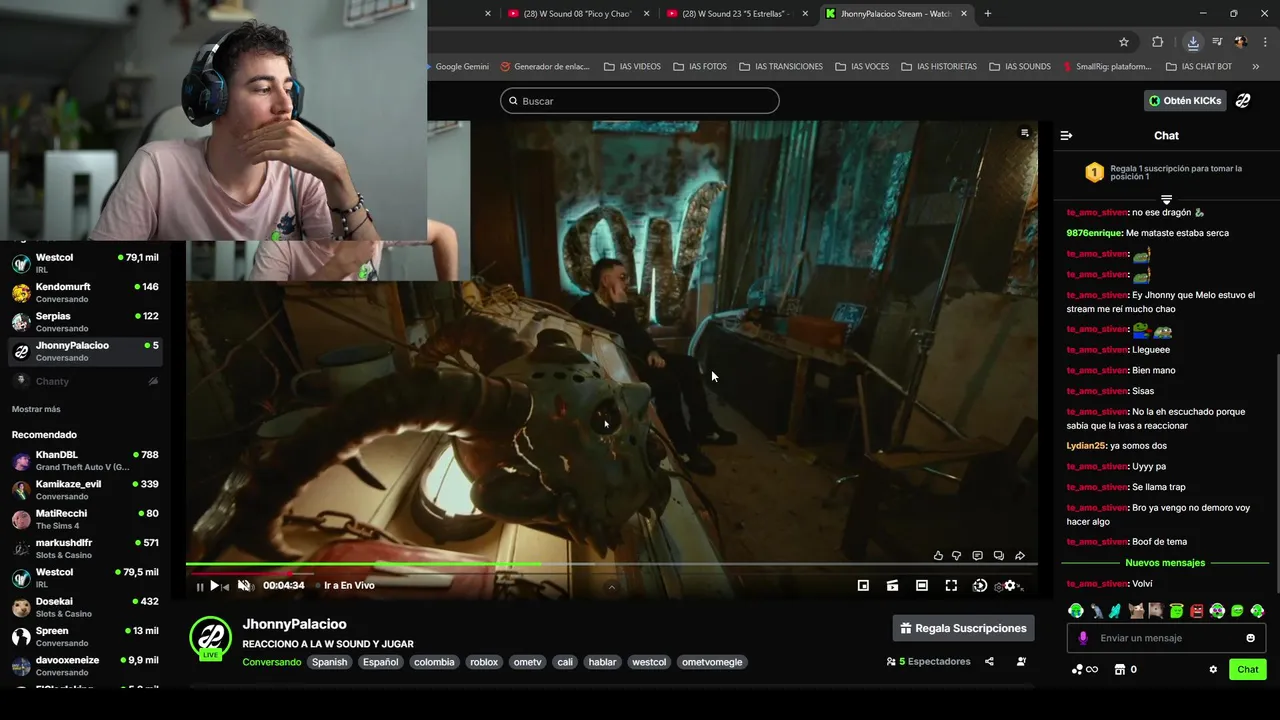Viewport: 1280px width, 720px height.
Task: Focus the Buscar search field
Action: [x=640, y=101]
